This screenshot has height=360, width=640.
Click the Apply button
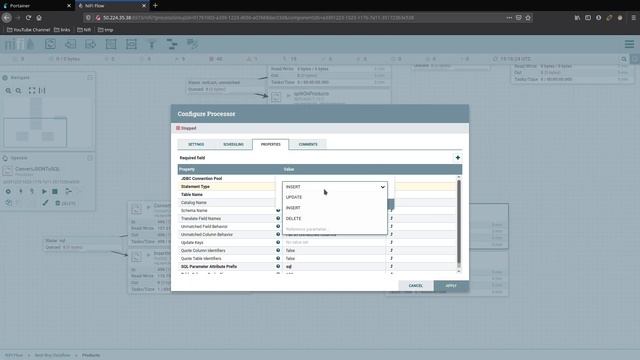(x=451, y=286)
